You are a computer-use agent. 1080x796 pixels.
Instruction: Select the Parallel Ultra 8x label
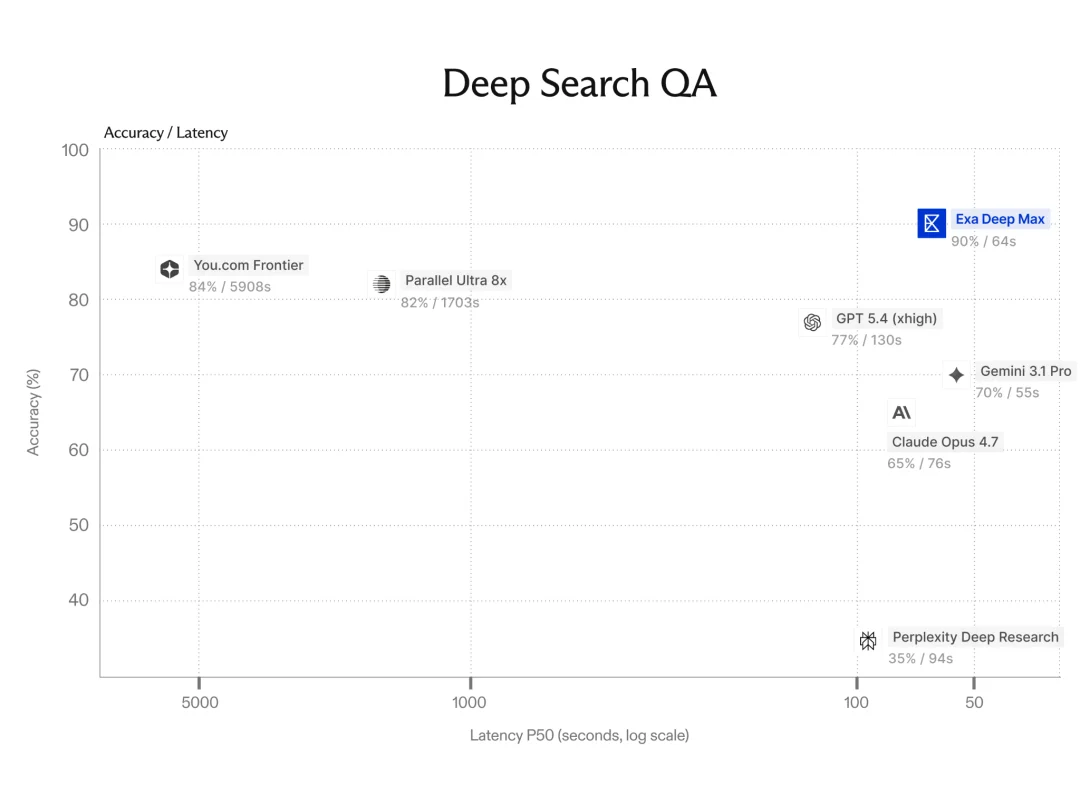click(455, 280)
